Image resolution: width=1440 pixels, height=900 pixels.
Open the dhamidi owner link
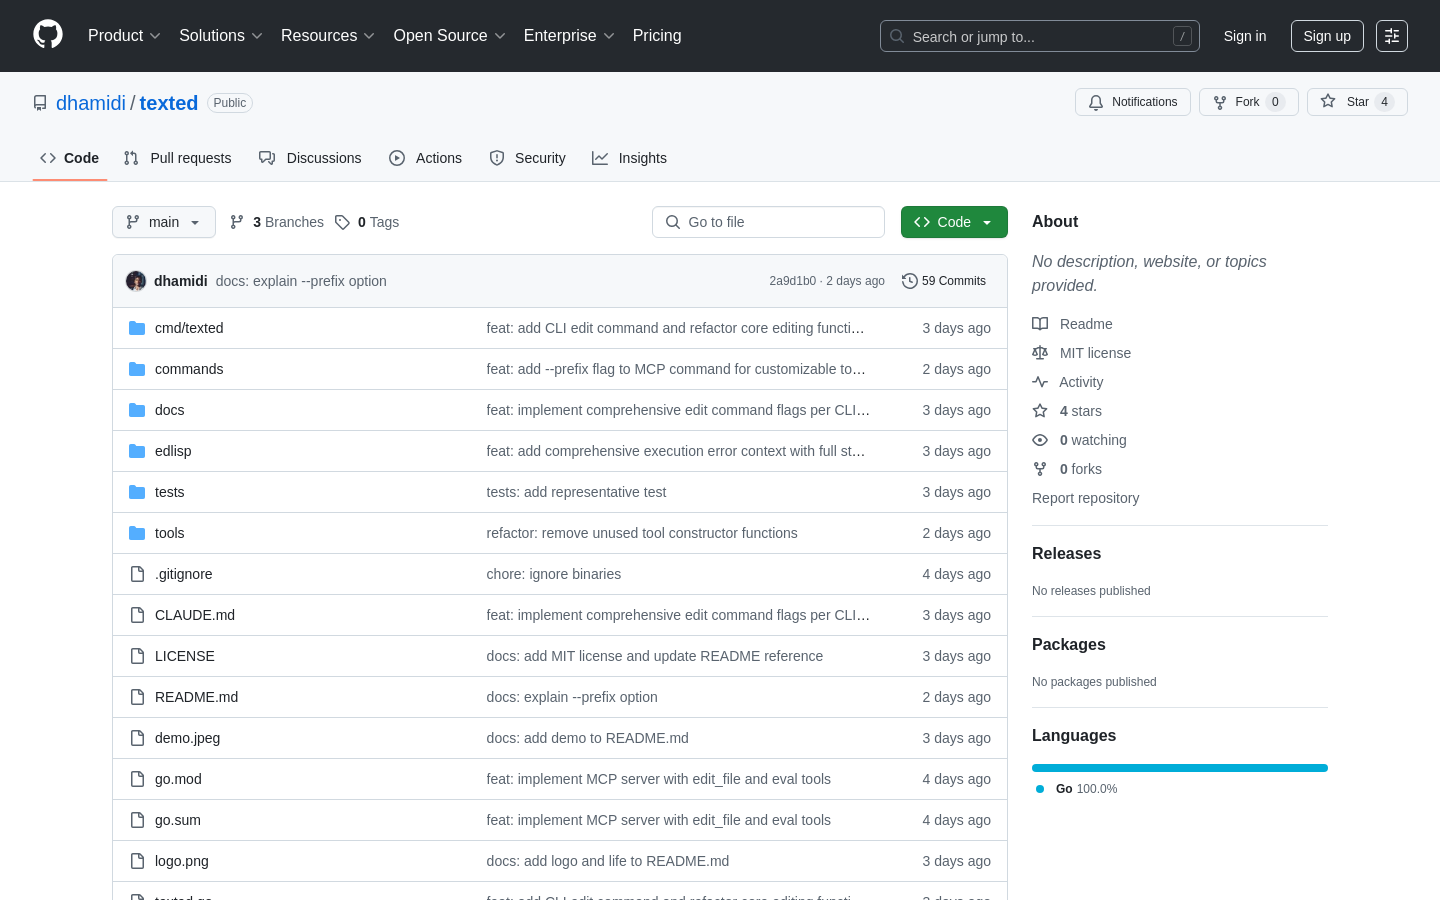91,103
